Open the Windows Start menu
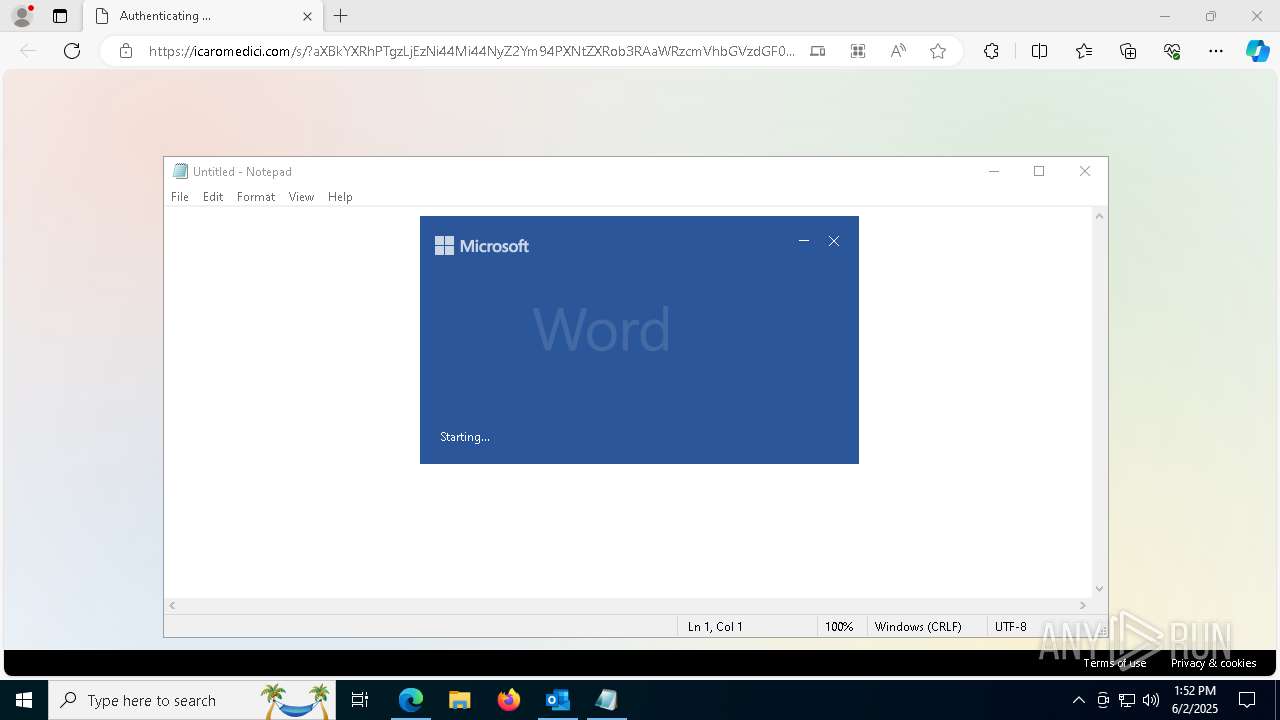The image size is (1280, 720). point(24,700)
